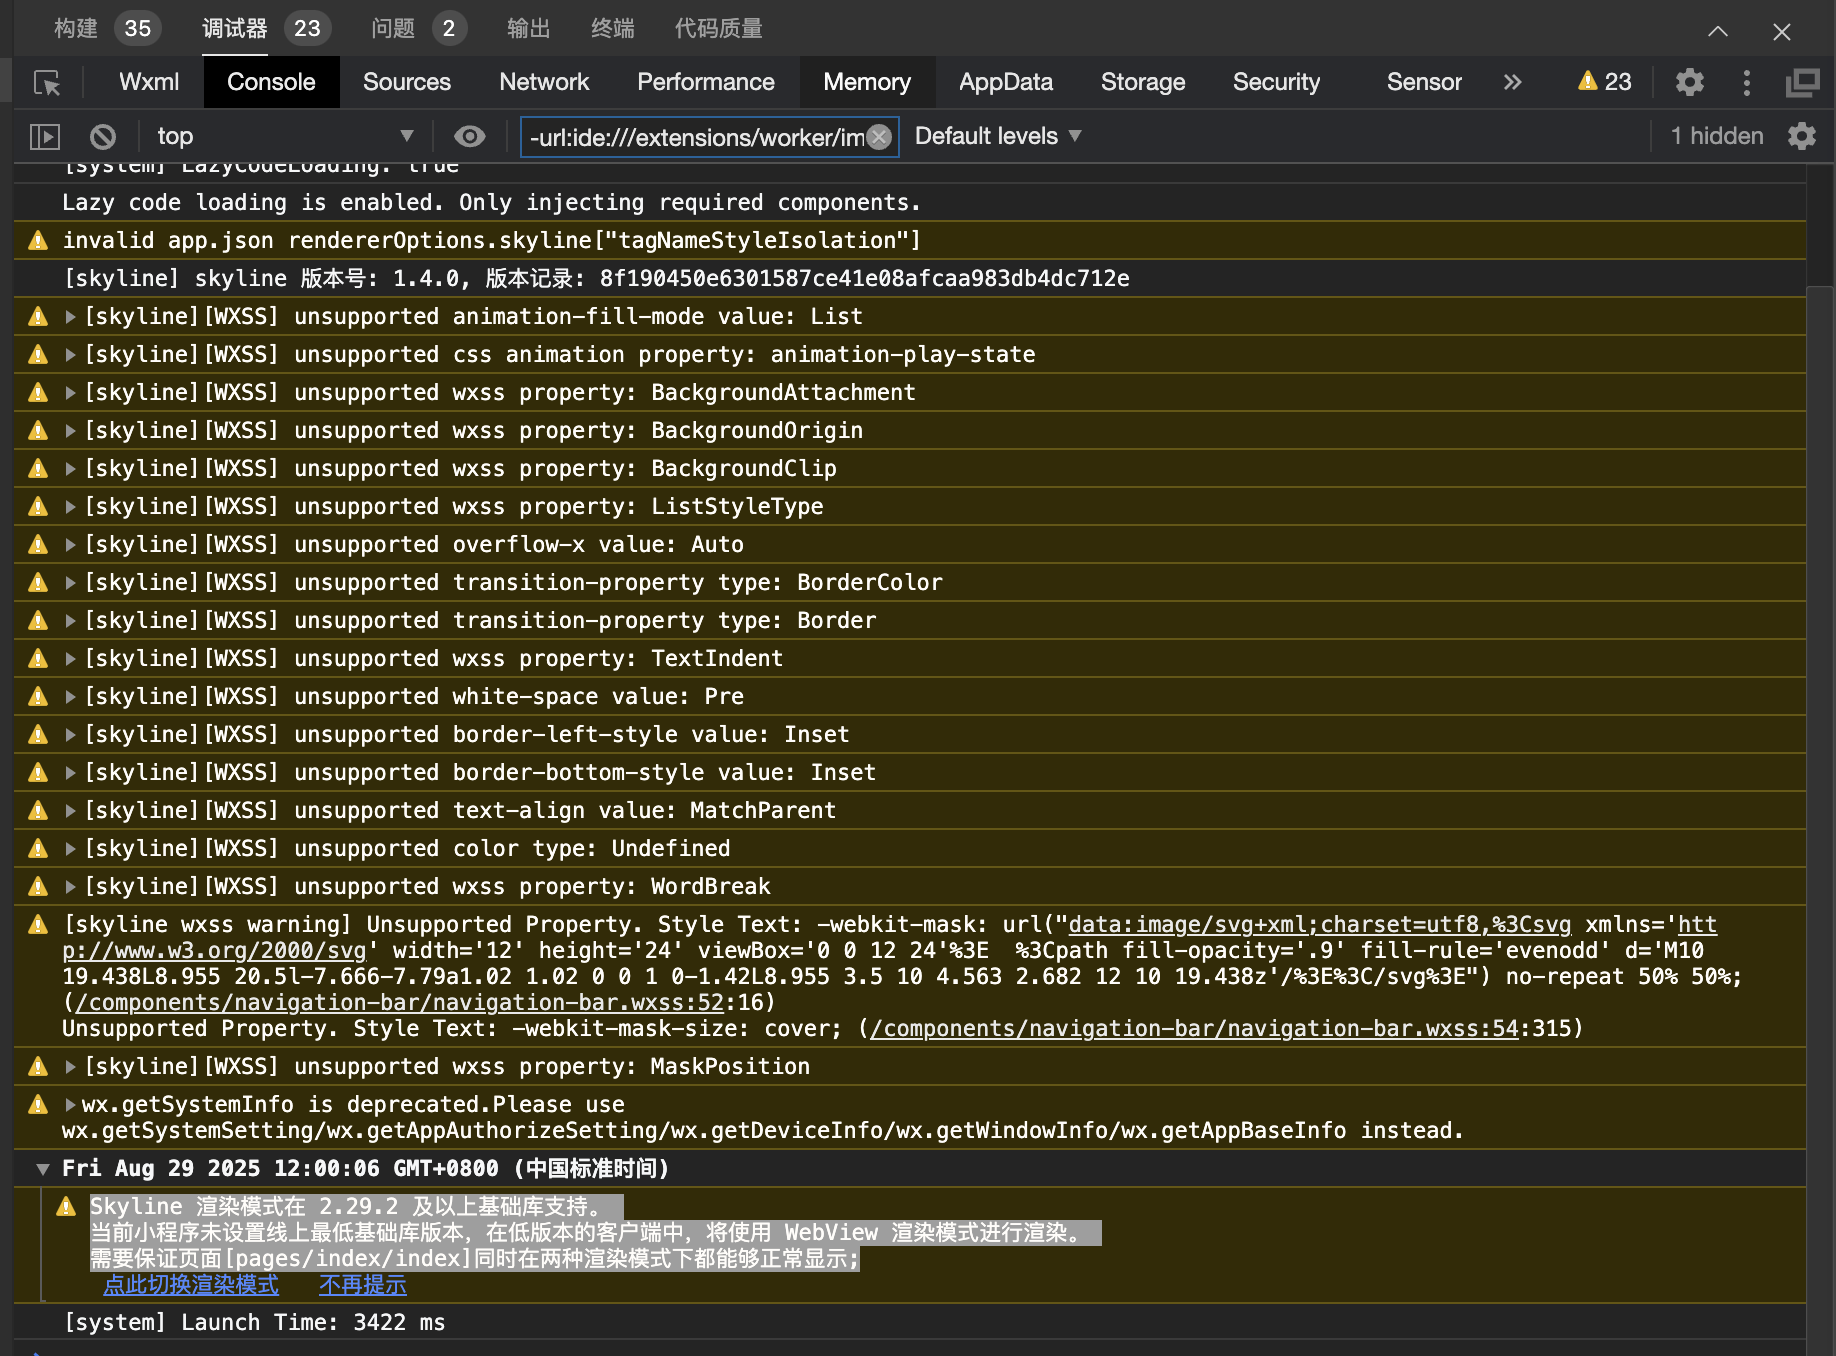Expand the TextIndent warning row
Screen dimensions: 1836x1356
pos(70,659)
